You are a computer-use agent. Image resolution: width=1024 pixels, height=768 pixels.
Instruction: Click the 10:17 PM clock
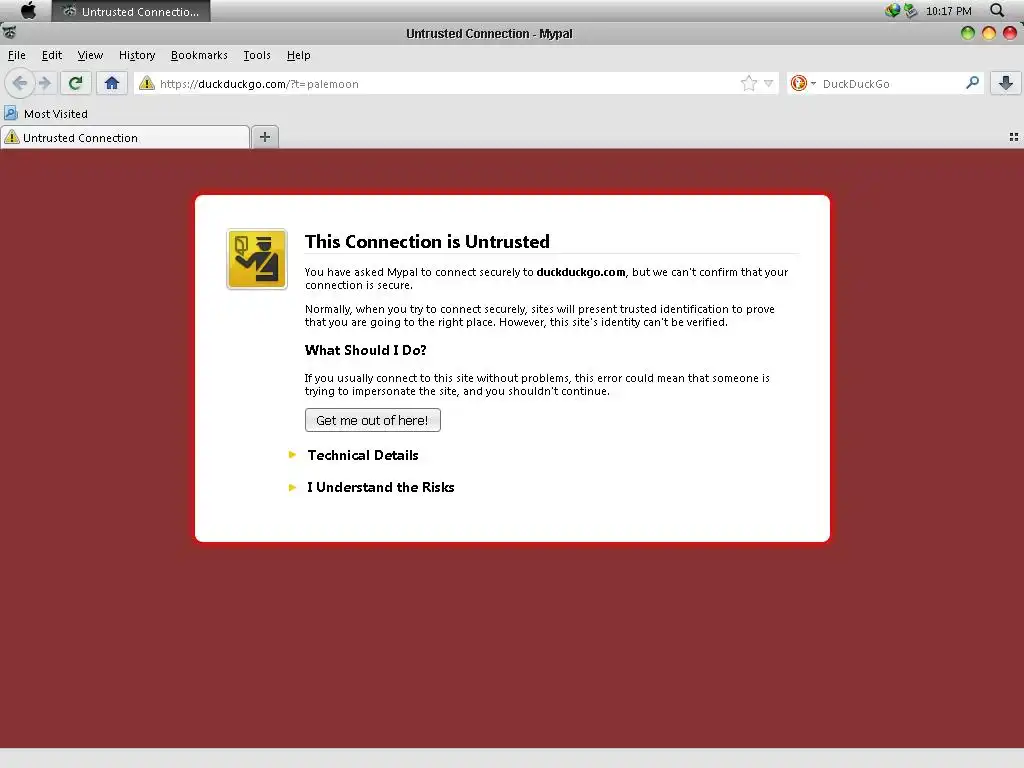coord(948,10)
